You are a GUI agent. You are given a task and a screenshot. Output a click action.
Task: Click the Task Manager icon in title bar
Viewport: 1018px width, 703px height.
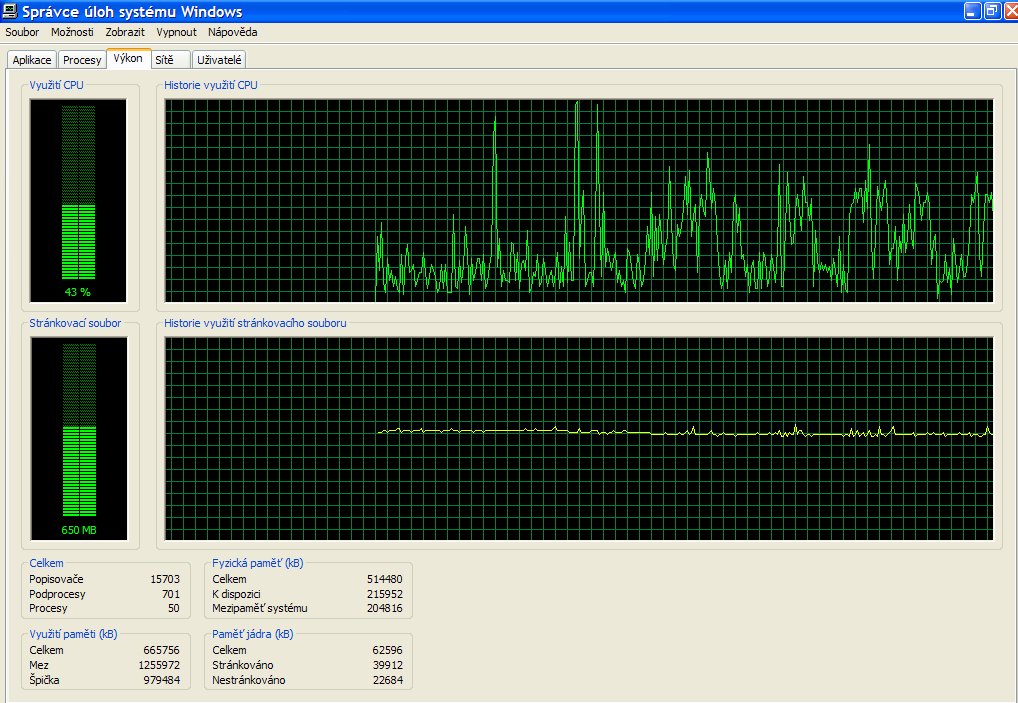click(11, 11)
